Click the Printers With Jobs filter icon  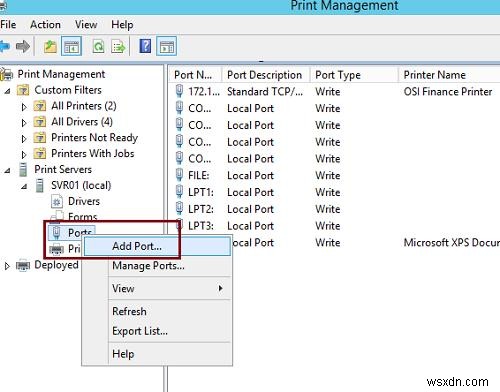click(40, 154)
